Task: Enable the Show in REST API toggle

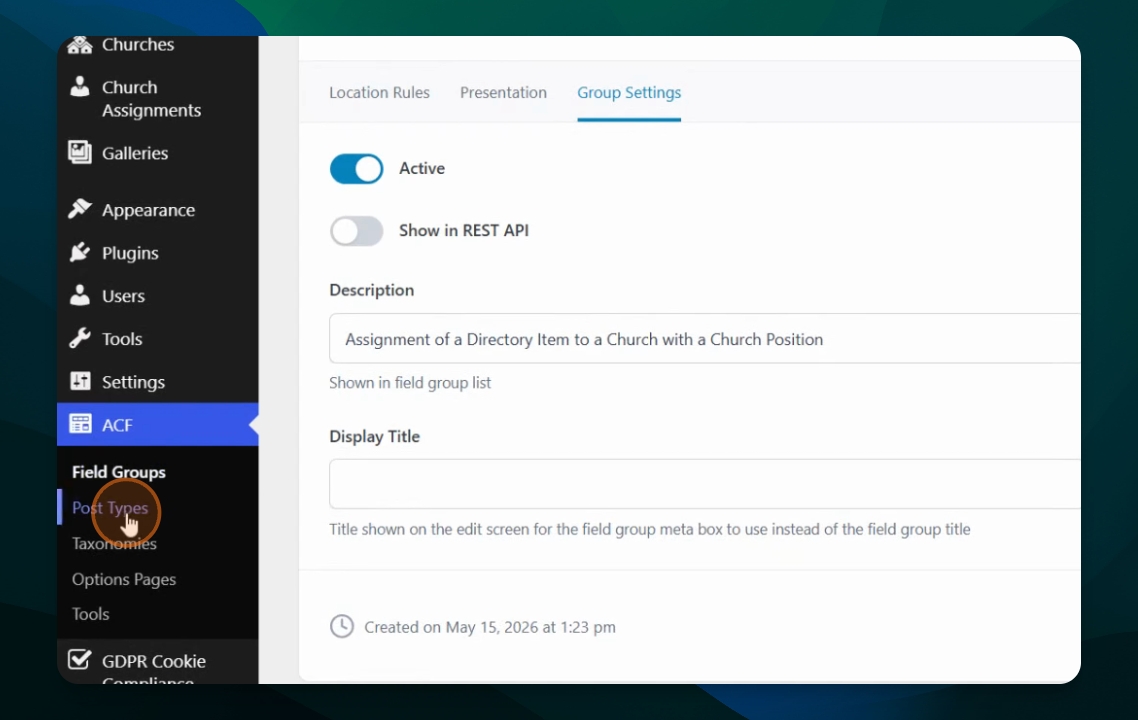Action: click(x=356, y=231)
